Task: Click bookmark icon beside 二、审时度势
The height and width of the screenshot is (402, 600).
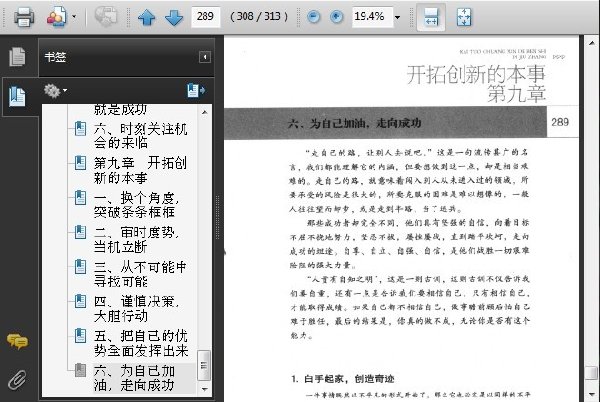Action: click(x=80, y=232)
